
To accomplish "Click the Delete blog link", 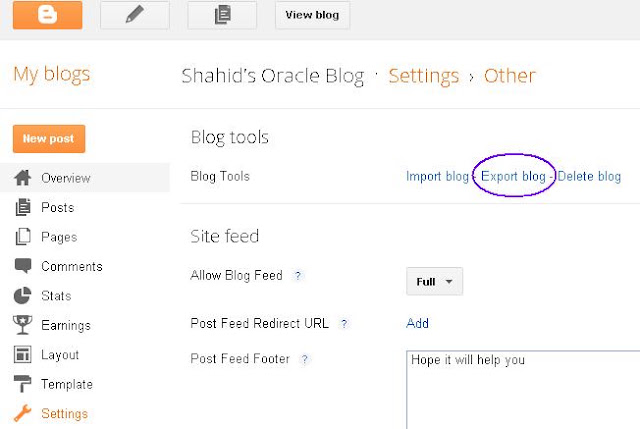I will click(589, 176).
